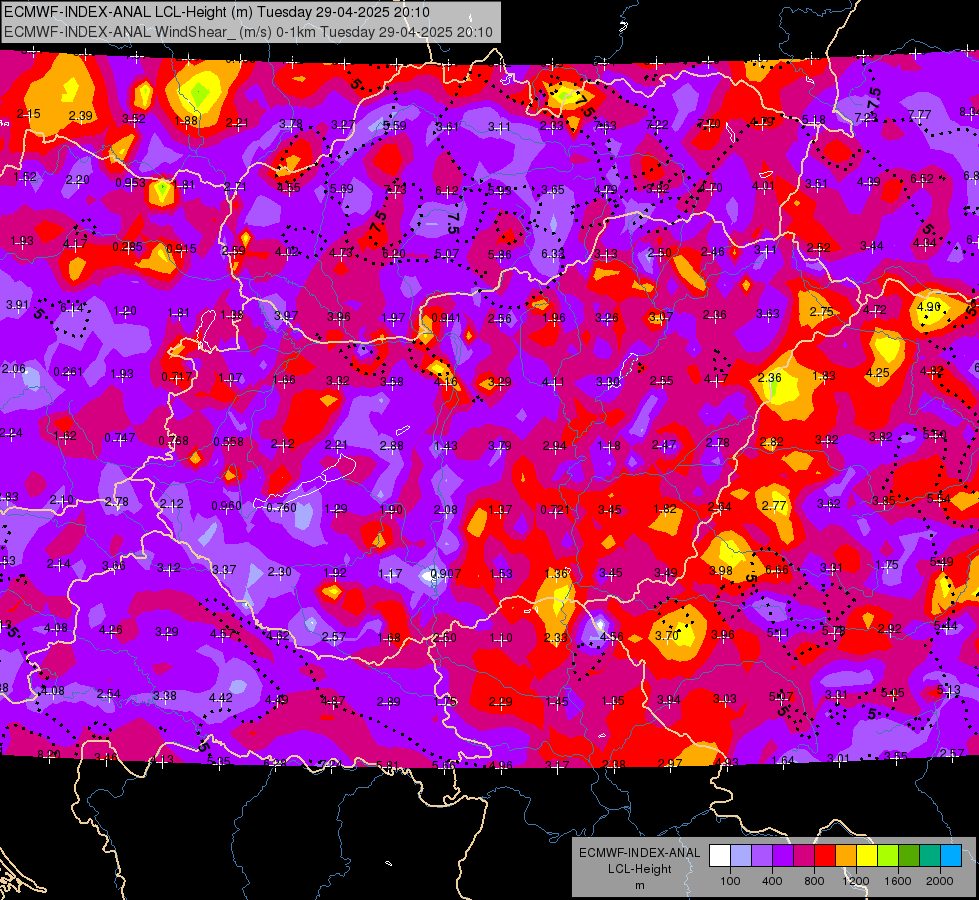Image resolution: width=979 pixels, height=900 pixels.
Task: Click the orange legend swatch
Action: (x=846, y=855)
